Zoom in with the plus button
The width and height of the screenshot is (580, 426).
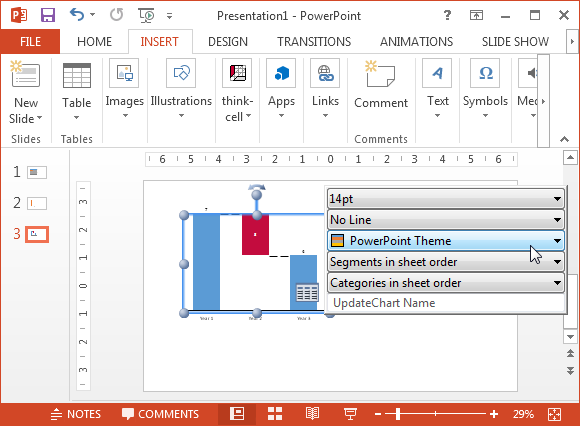494,414
